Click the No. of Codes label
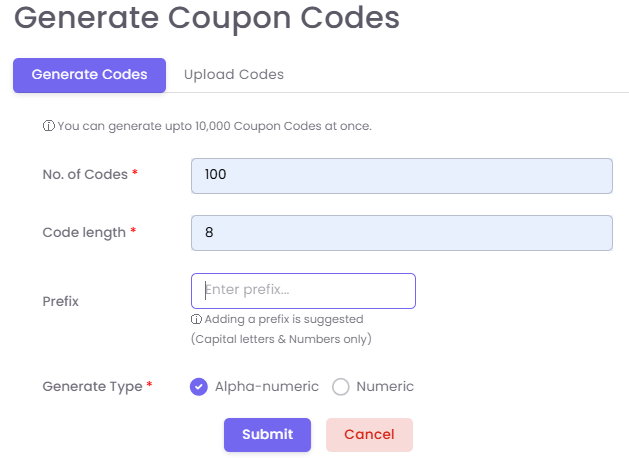 85,175
